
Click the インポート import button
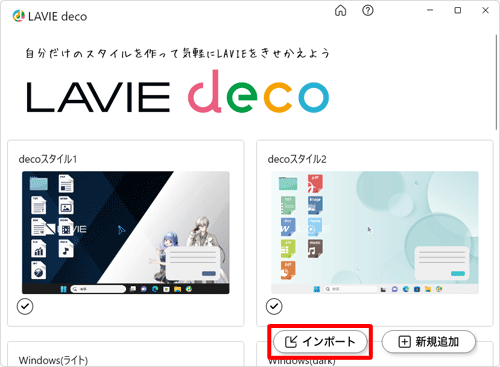320,342
